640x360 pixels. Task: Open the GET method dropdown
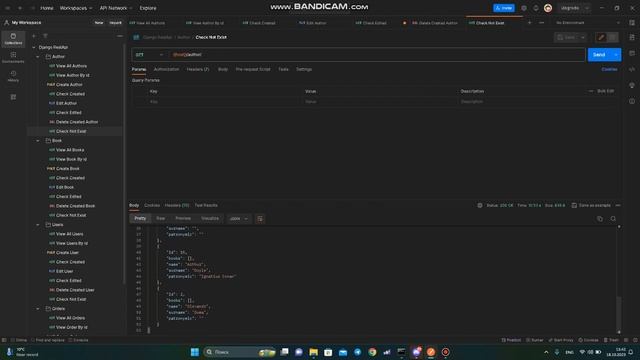point(149,55)
